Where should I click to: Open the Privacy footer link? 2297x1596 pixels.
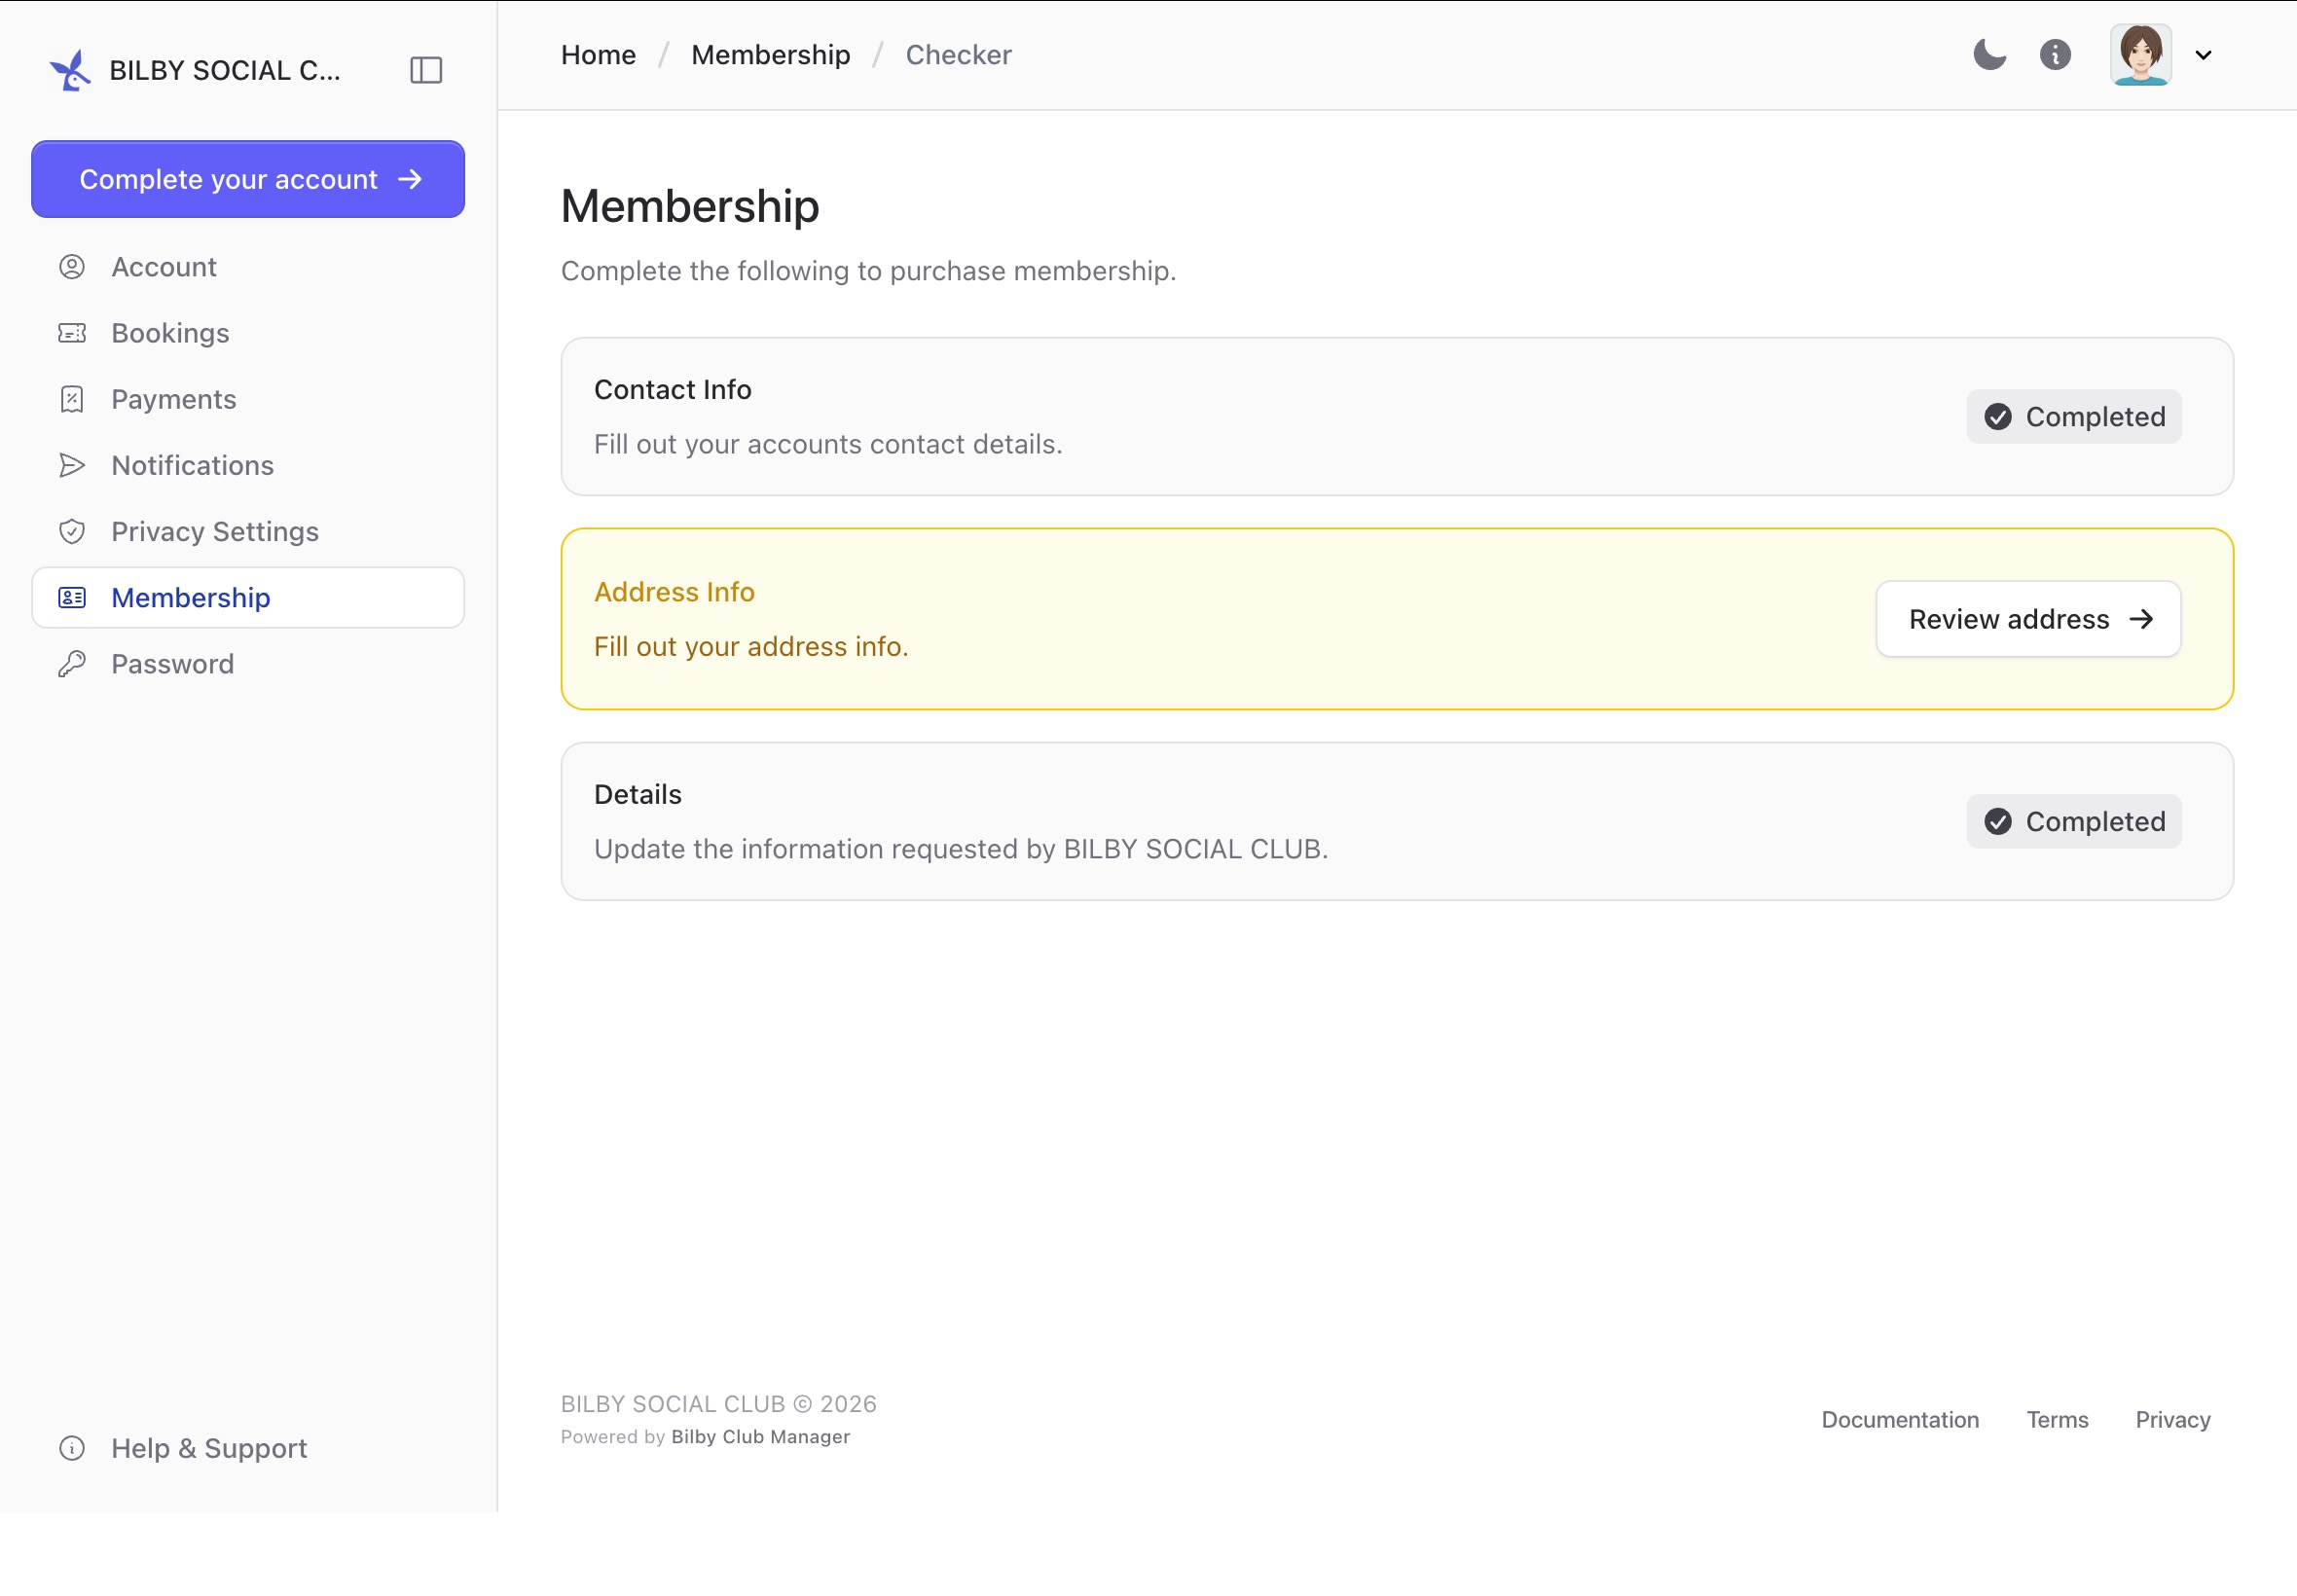2172,1419
